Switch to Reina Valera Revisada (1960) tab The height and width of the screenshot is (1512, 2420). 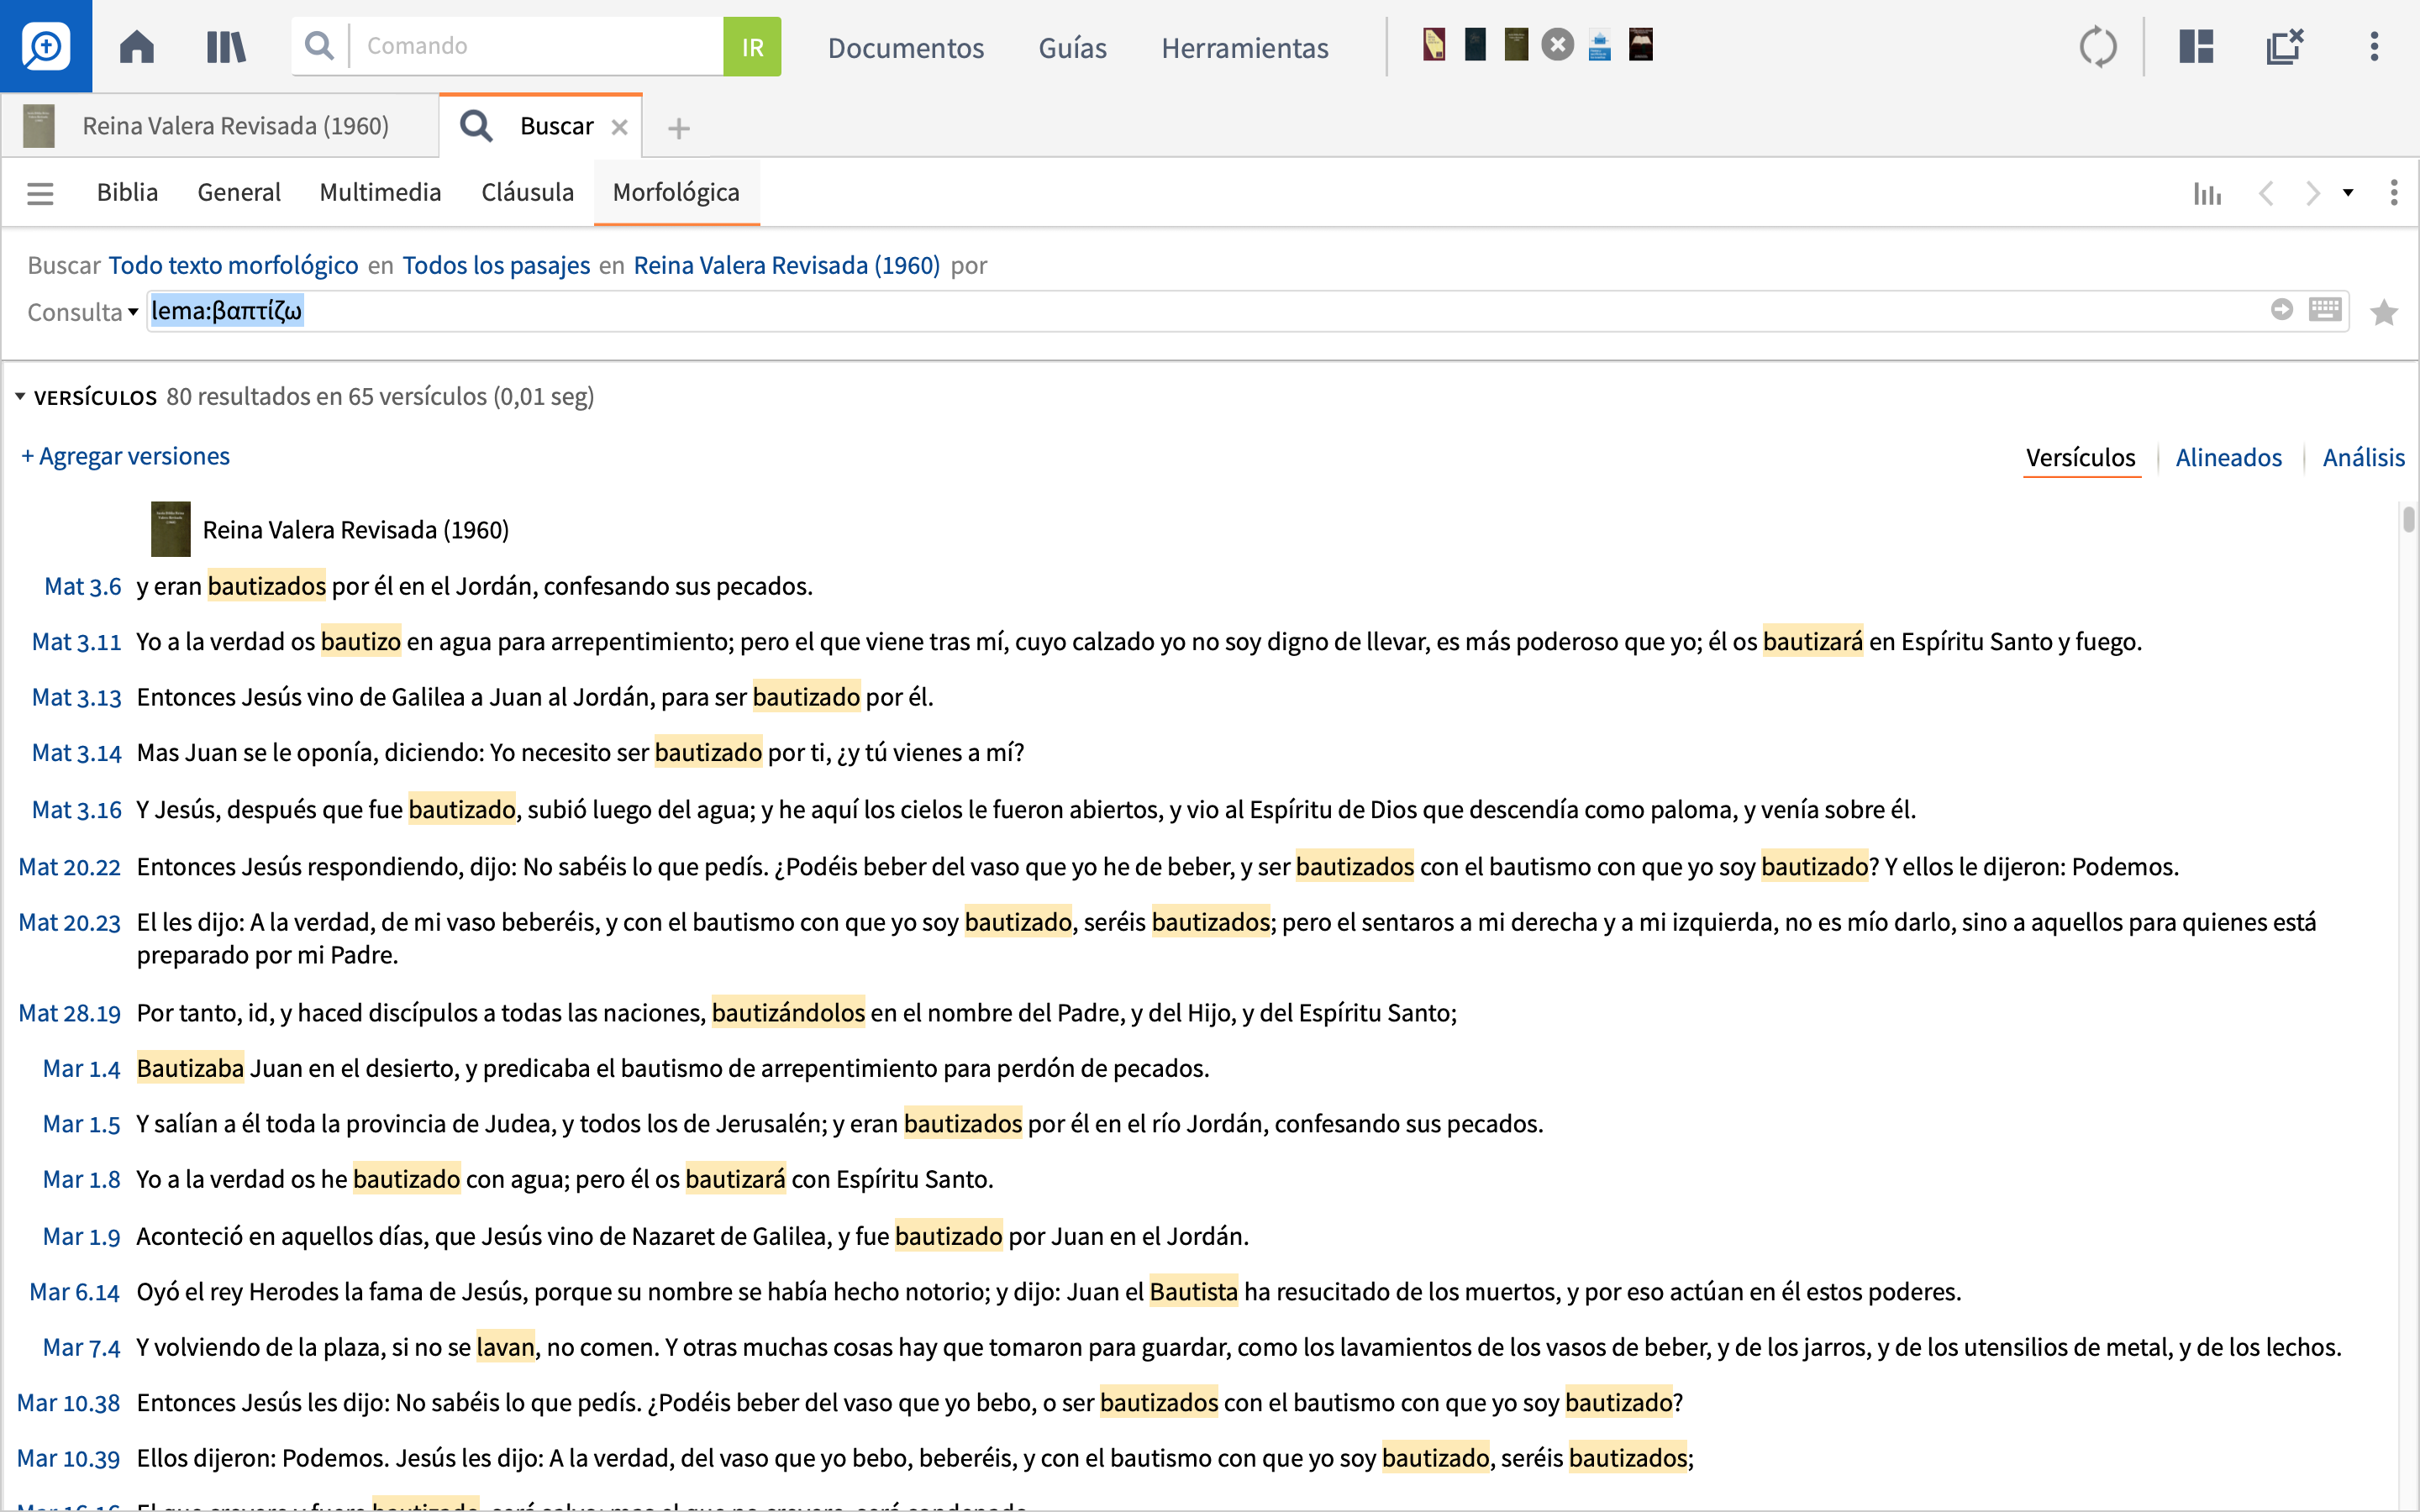[219, 126]
